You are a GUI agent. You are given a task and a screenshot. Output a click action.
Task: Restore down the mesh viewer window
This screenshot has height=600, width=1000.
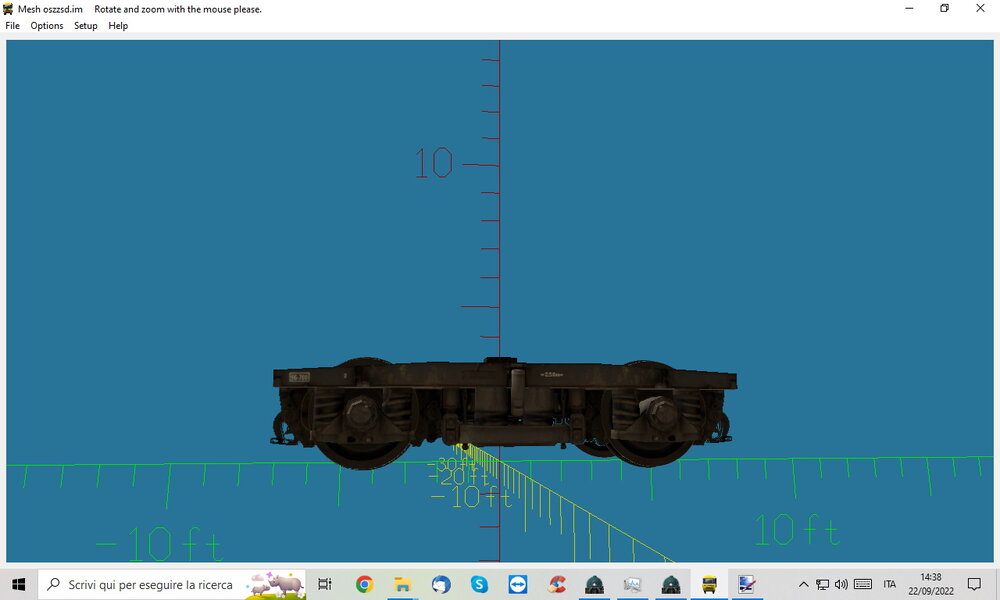pos(945,8)
